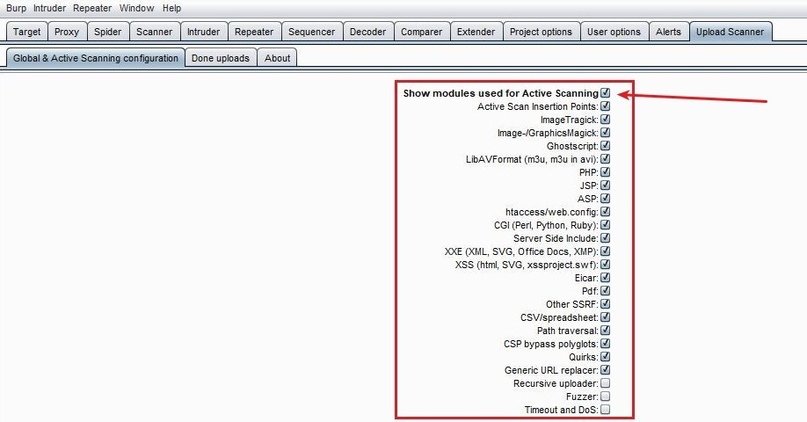Enable the Fuzzer checkbox
The width and height of the screenshot is (807, 422).
coord(606,397)
